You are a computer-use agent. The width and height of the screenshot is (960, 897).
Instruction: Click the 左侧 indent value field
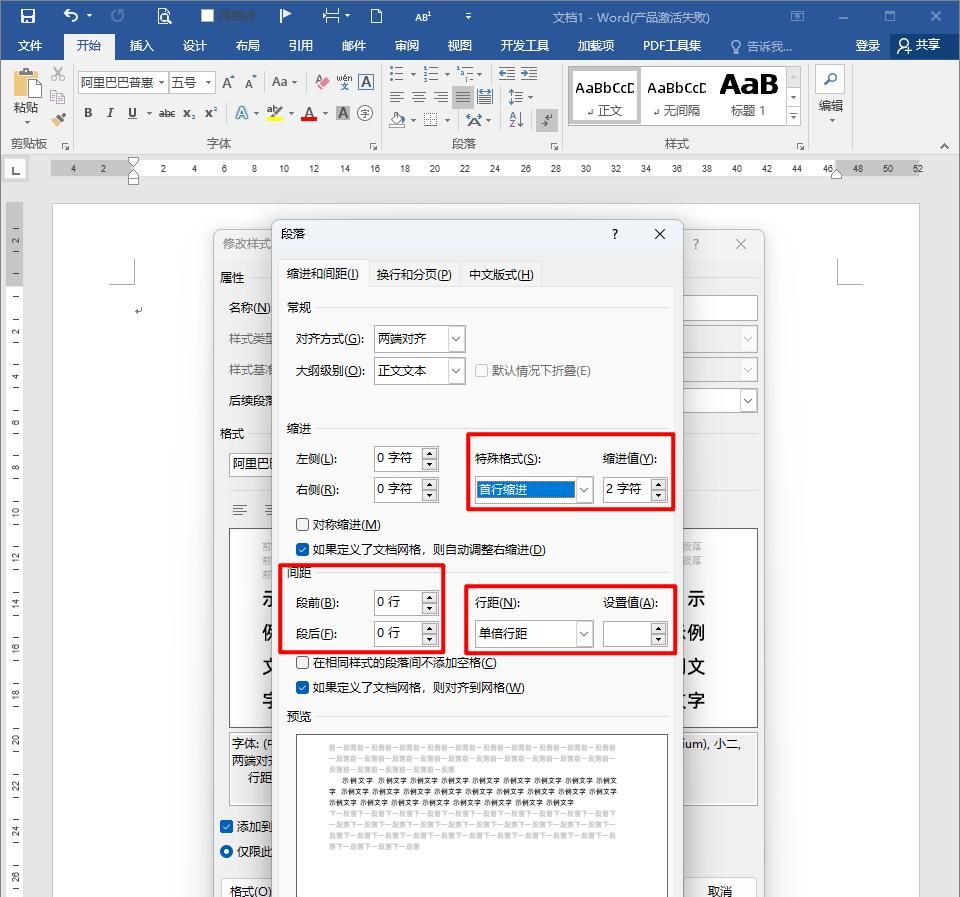click(x=397, y=459)
